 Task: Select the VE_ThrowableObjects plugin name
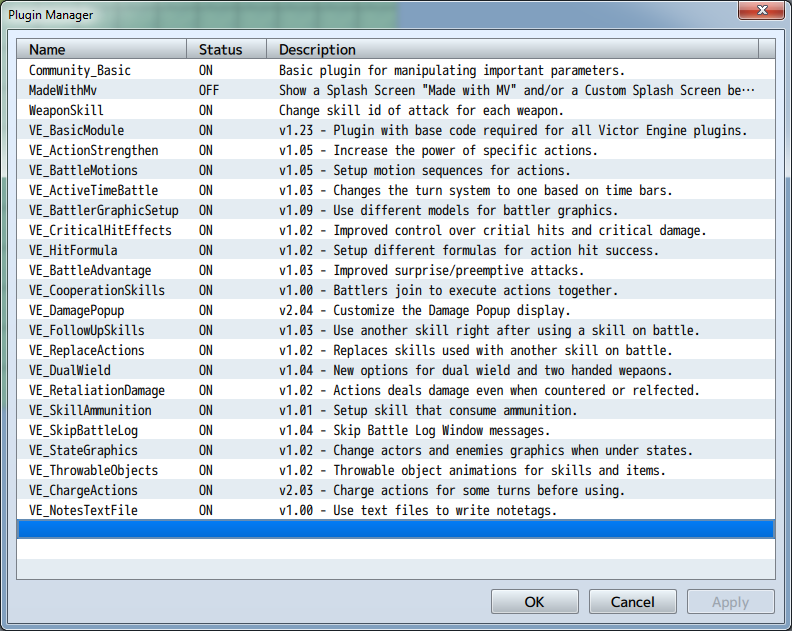pos(93,470)
